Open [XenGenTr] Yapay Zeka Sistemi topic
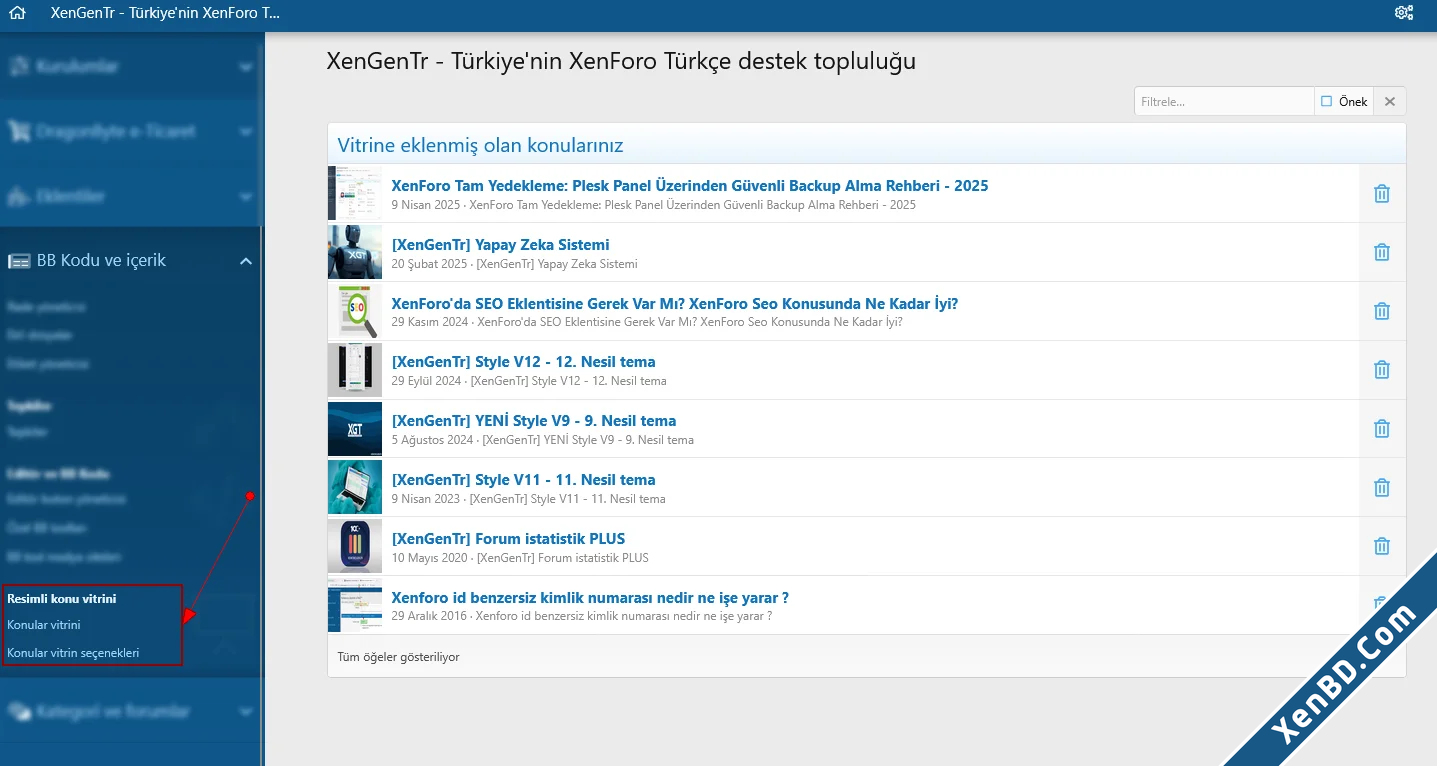 pos(500,245)
